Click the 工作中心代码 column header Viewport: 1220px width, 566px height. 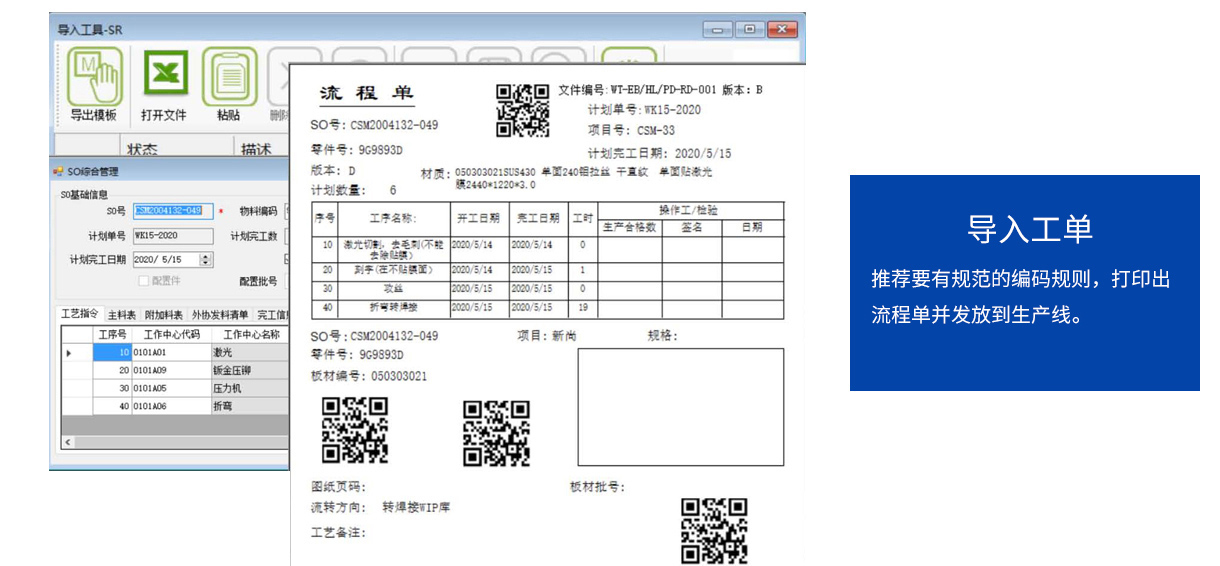[171, 334]
